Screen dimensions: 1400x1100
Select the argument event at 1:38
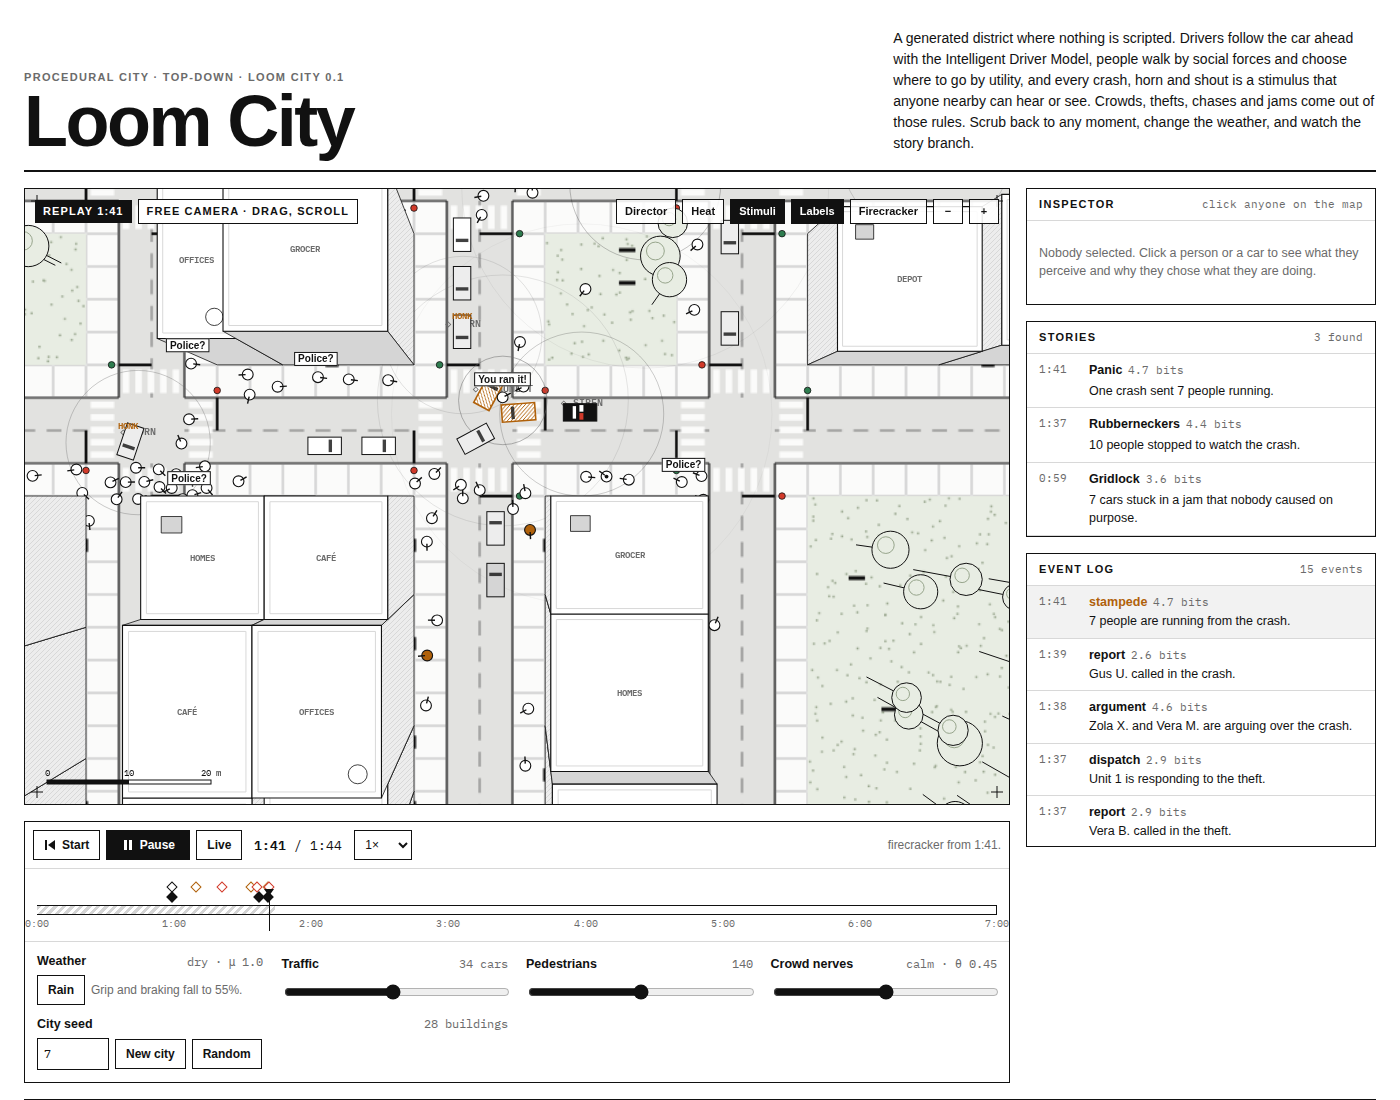[1201, 716]
